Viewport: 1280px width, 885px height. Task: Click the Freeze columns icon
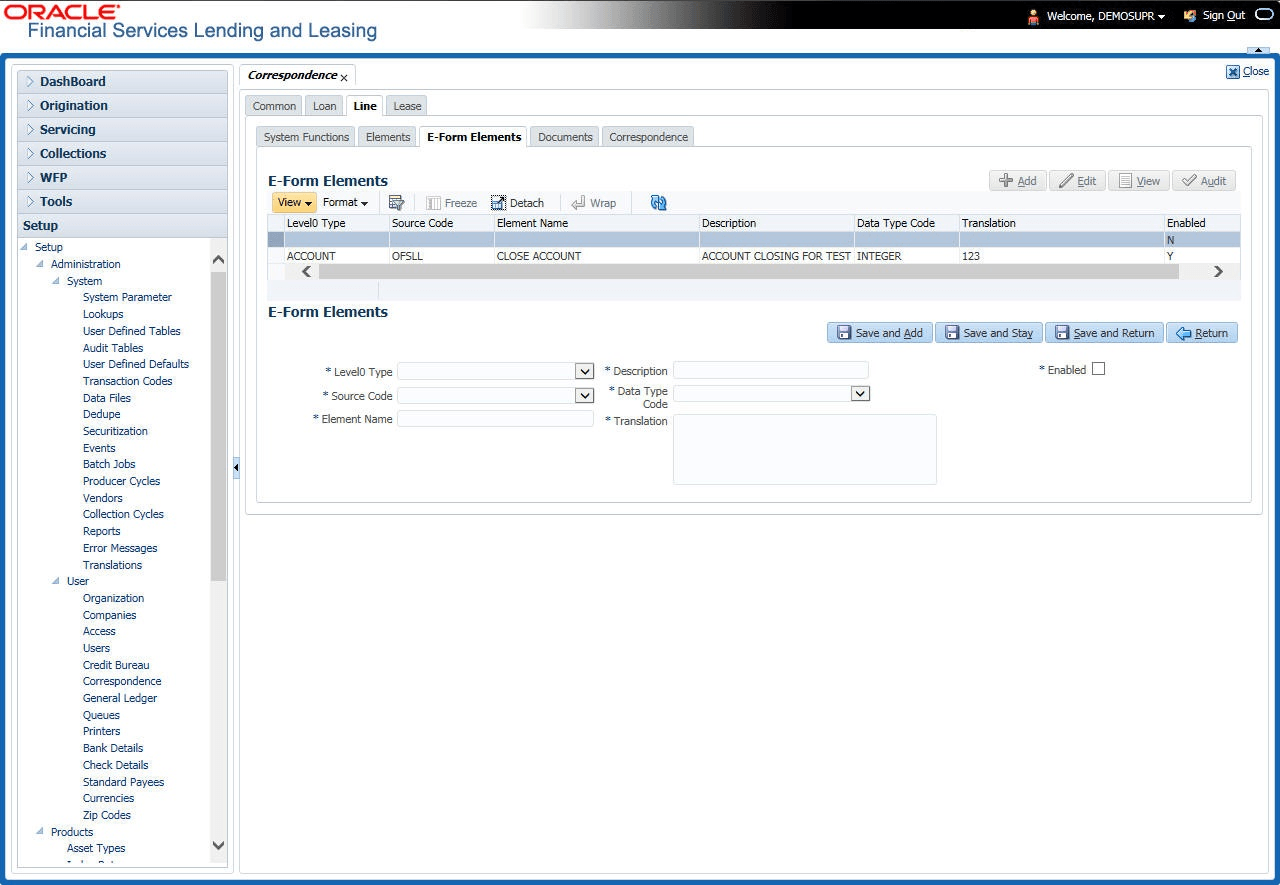[x=452, y=203]
